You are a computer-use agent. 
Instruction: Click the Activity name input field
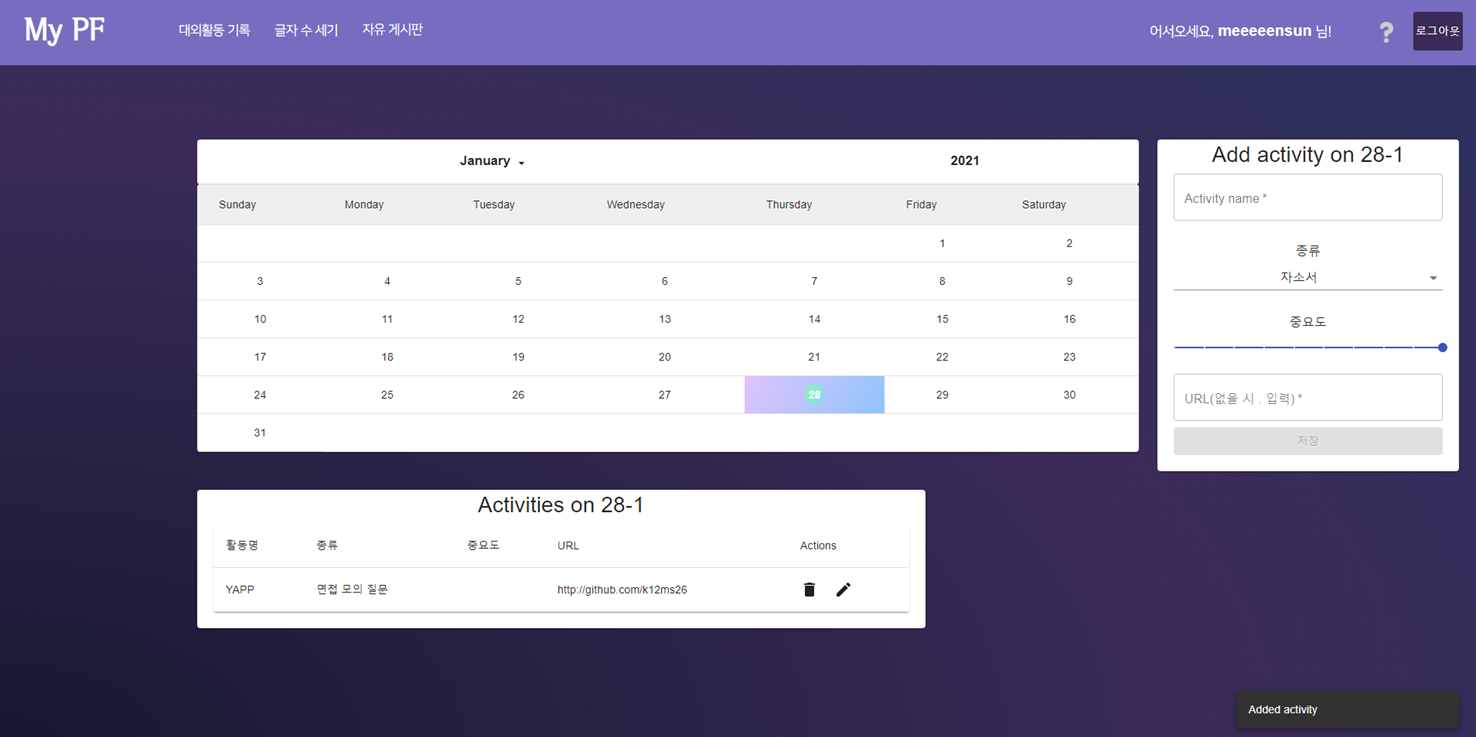pyautogui.click(x=1307, y=197)
